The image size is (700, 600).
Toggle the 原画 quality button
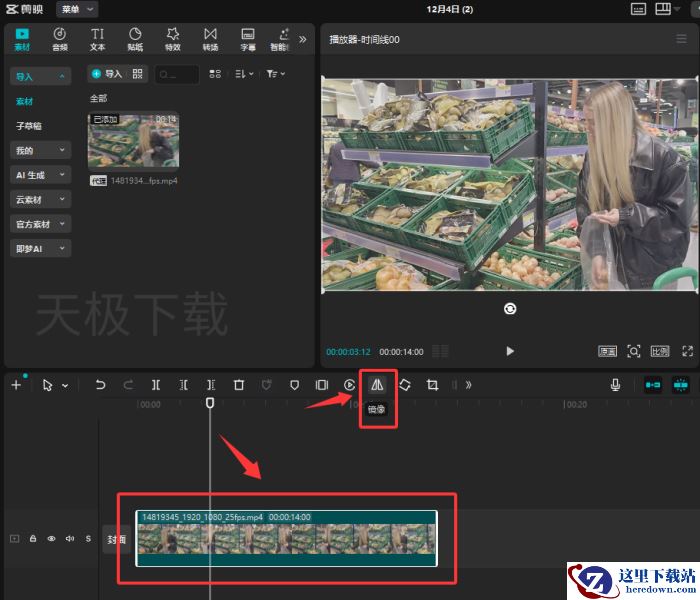607,351
